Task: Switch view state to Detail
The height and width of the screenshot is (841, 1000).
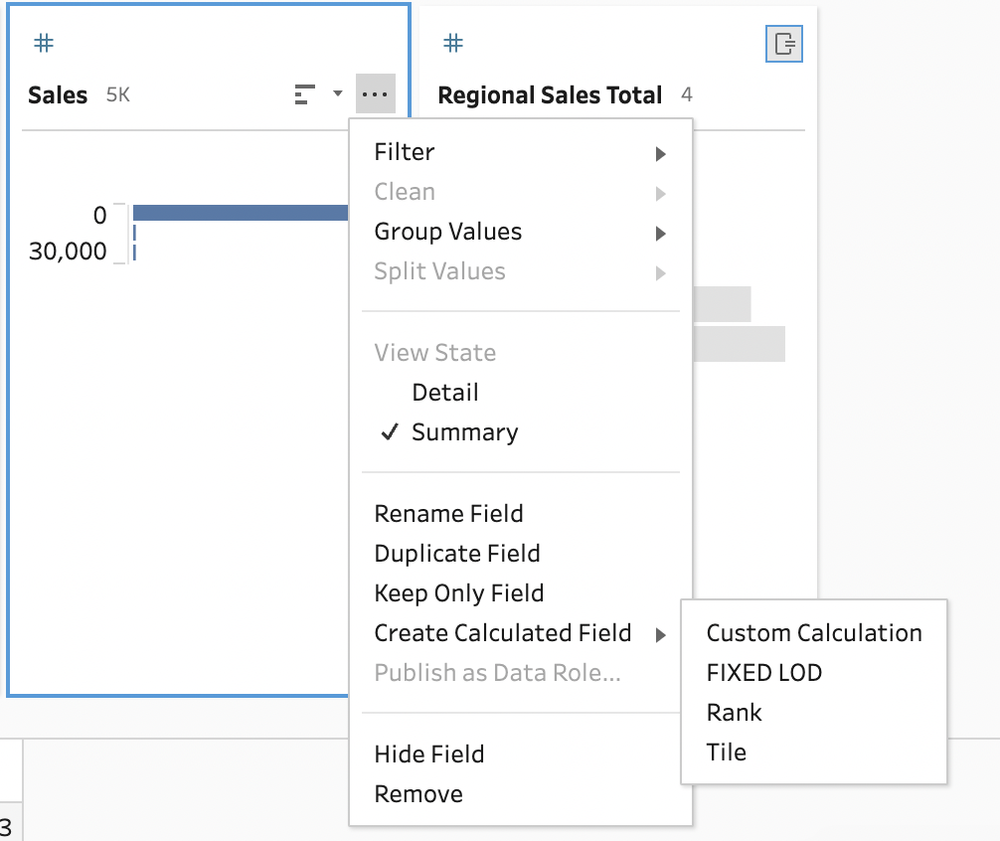Action: click(445, 393)
